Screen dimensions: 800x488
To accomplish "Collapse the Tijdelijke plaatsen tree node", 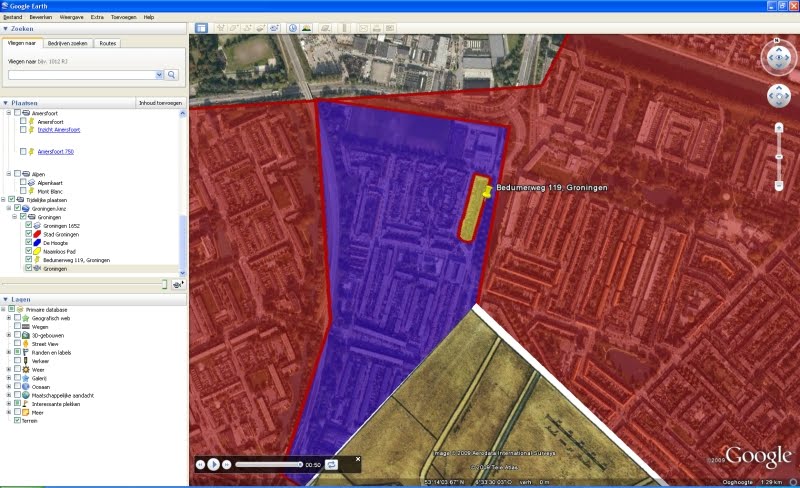I will 3,200.
